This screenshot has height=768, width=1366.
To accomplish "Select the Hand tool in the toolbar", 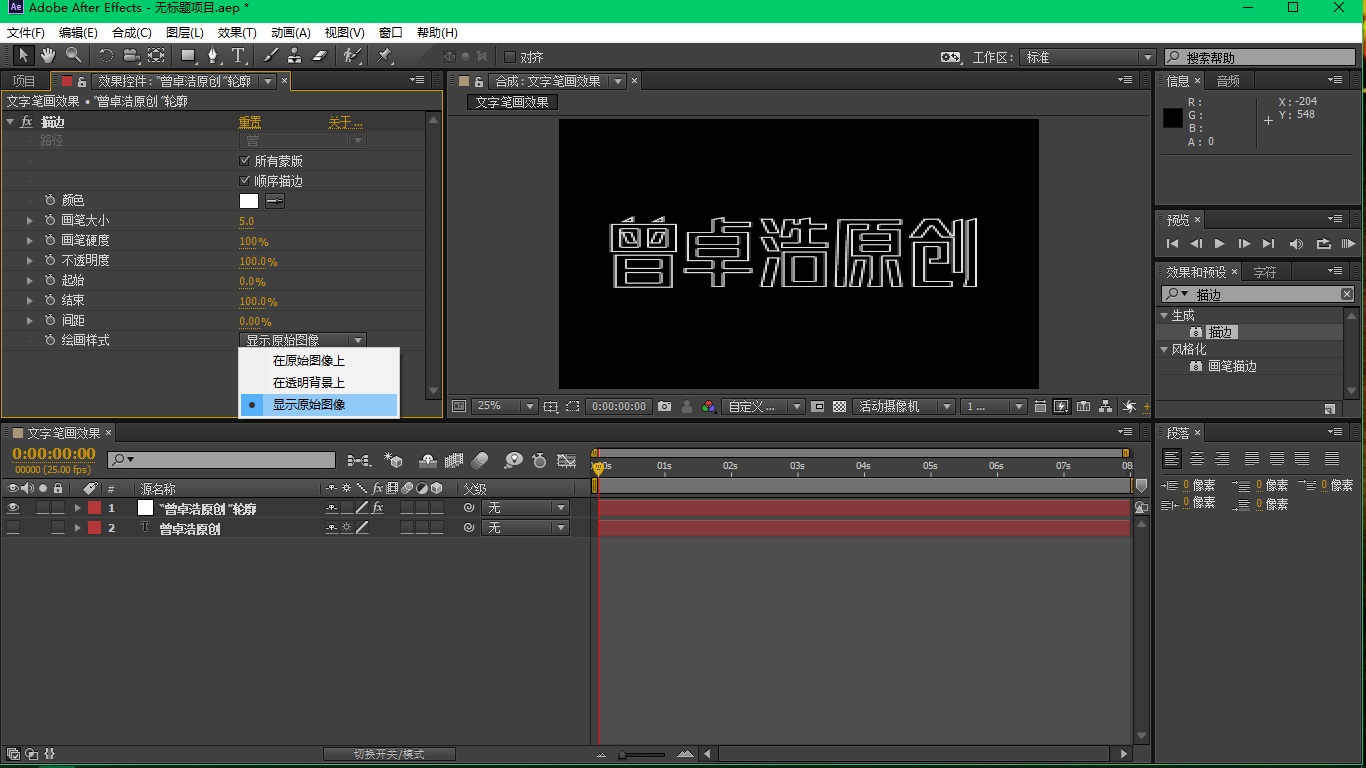I will (47, 56).
